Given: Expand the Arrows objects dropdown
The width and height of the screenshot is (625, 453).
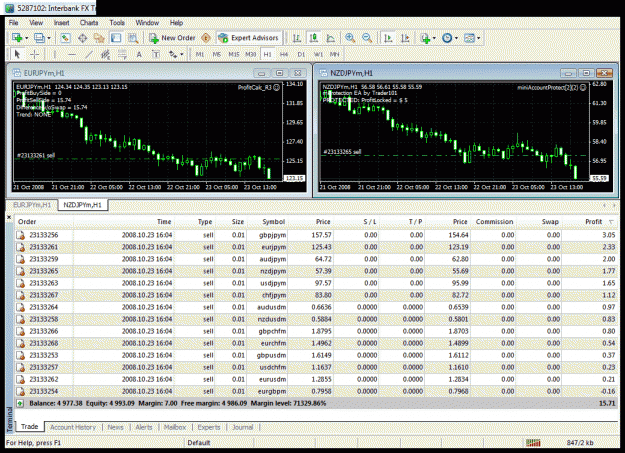Looking at the screenshot, I should pos(181,55).
